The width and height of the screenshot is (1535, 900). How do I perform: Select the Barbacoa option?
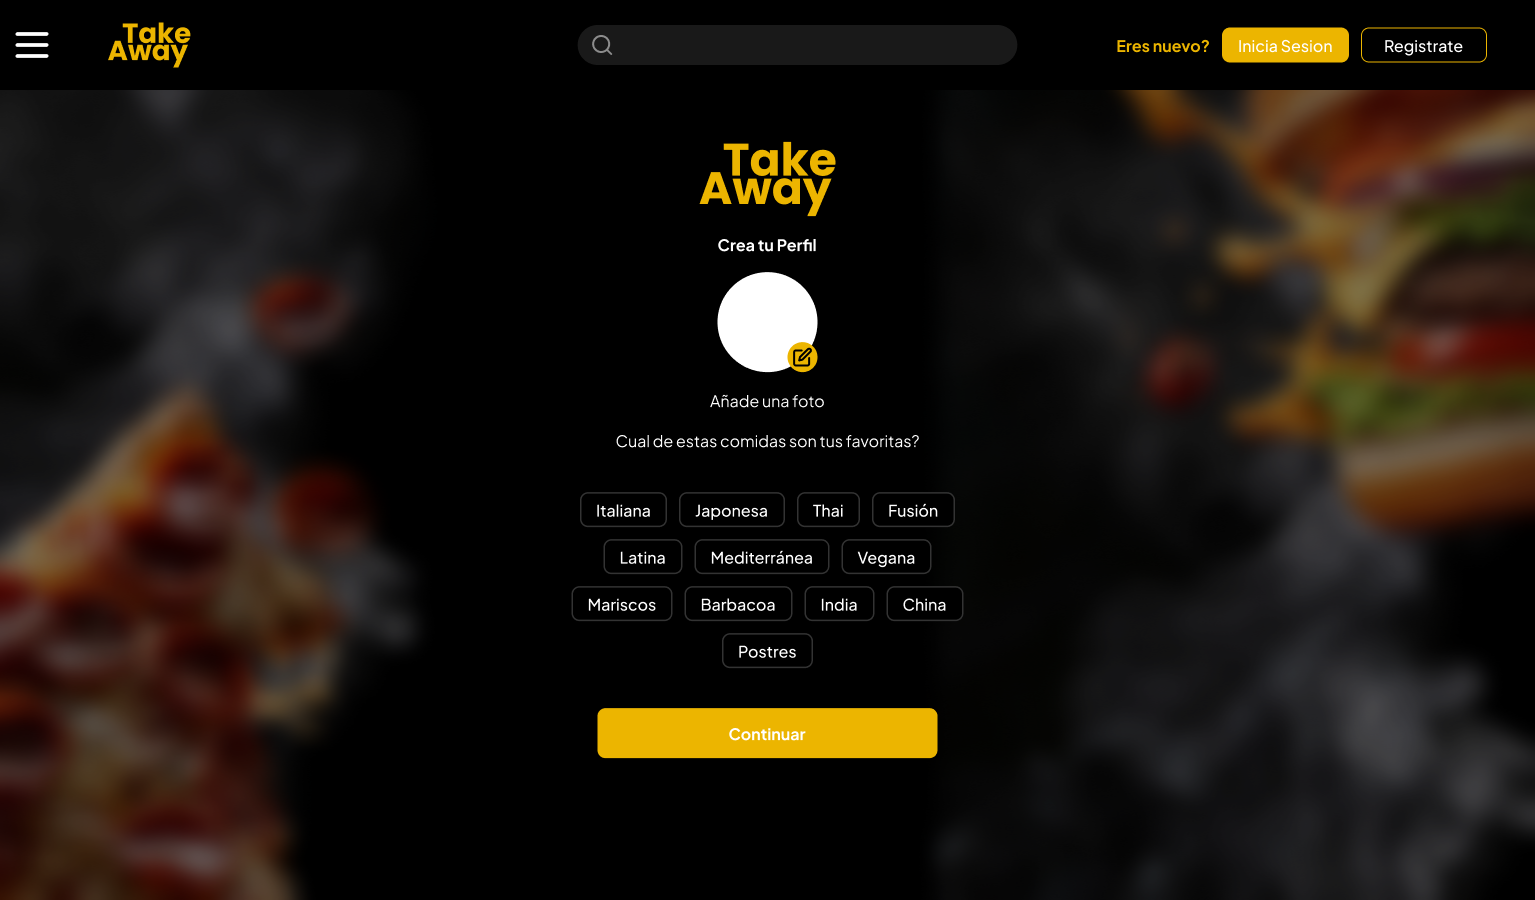pyautogui.click(x=738, y=604)
